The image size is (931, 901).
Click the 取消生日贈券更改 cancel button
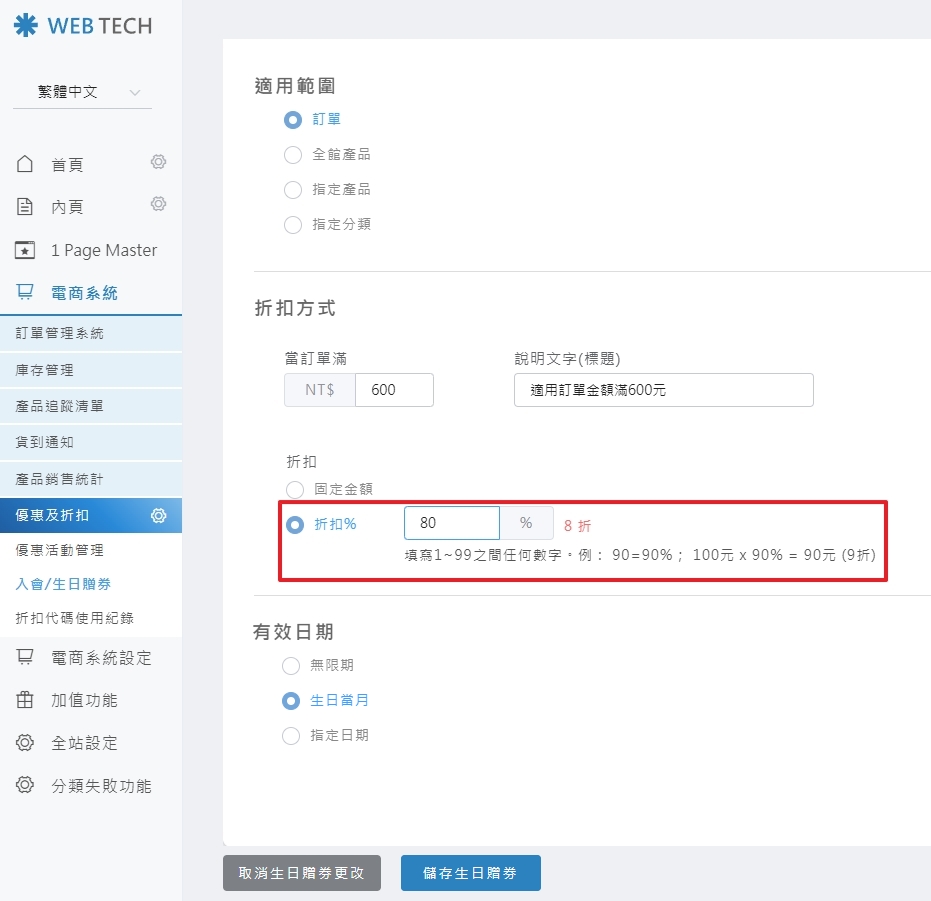pyautogui.click(x=301, y=873)
